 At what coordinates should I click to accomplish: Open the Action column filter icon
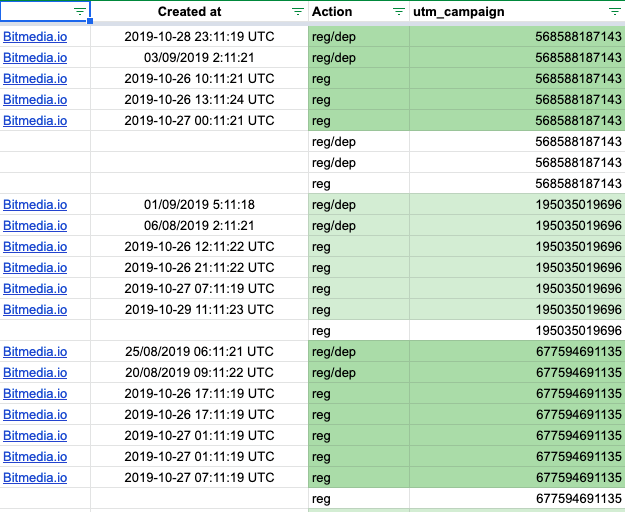click(x=399, y=11)
